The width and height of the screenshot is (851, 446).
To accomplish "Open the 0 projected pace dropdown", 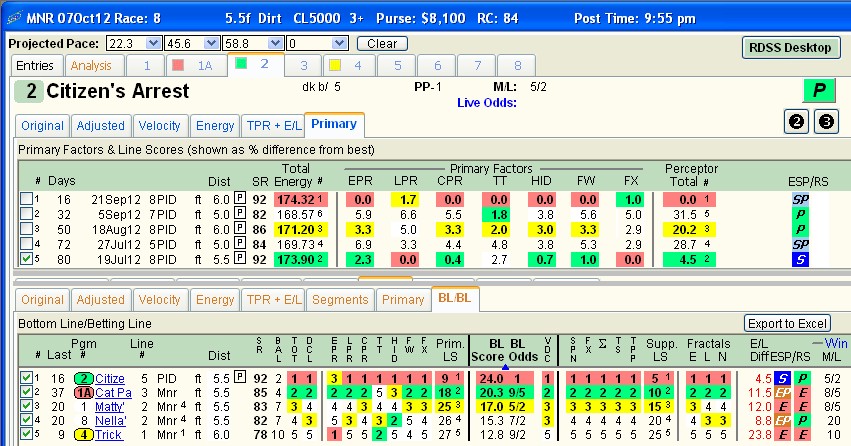I will [340, 43].
